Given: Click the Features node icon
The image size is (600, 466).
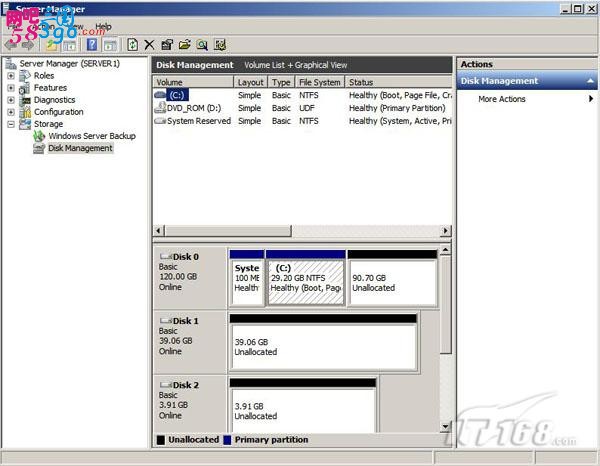Looking at the screenshot, I should (x=25, y=88).
